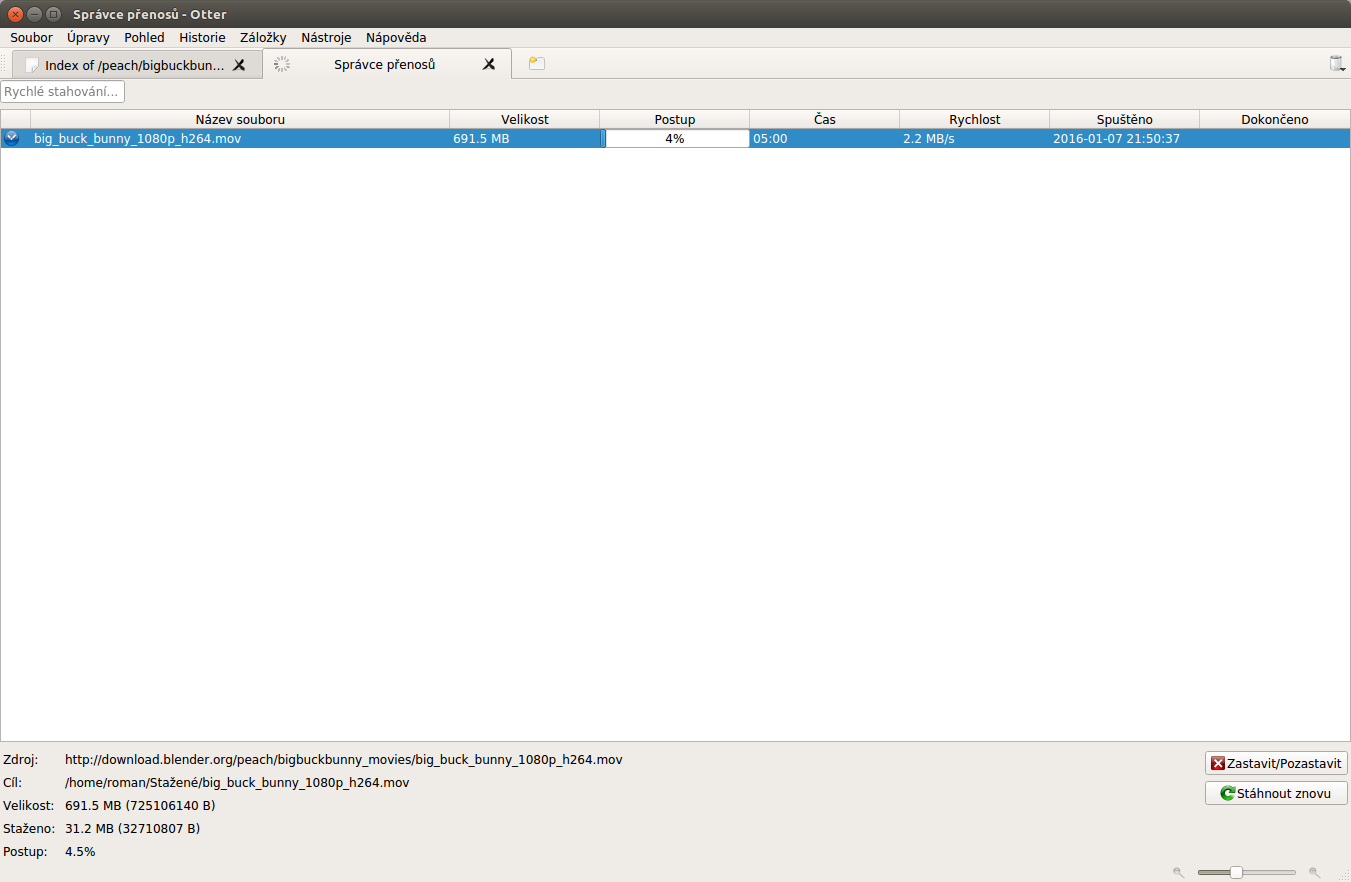Sort by the Postup column header
The width and height of the screenshot is (1351, 882).
pos(675,120)
